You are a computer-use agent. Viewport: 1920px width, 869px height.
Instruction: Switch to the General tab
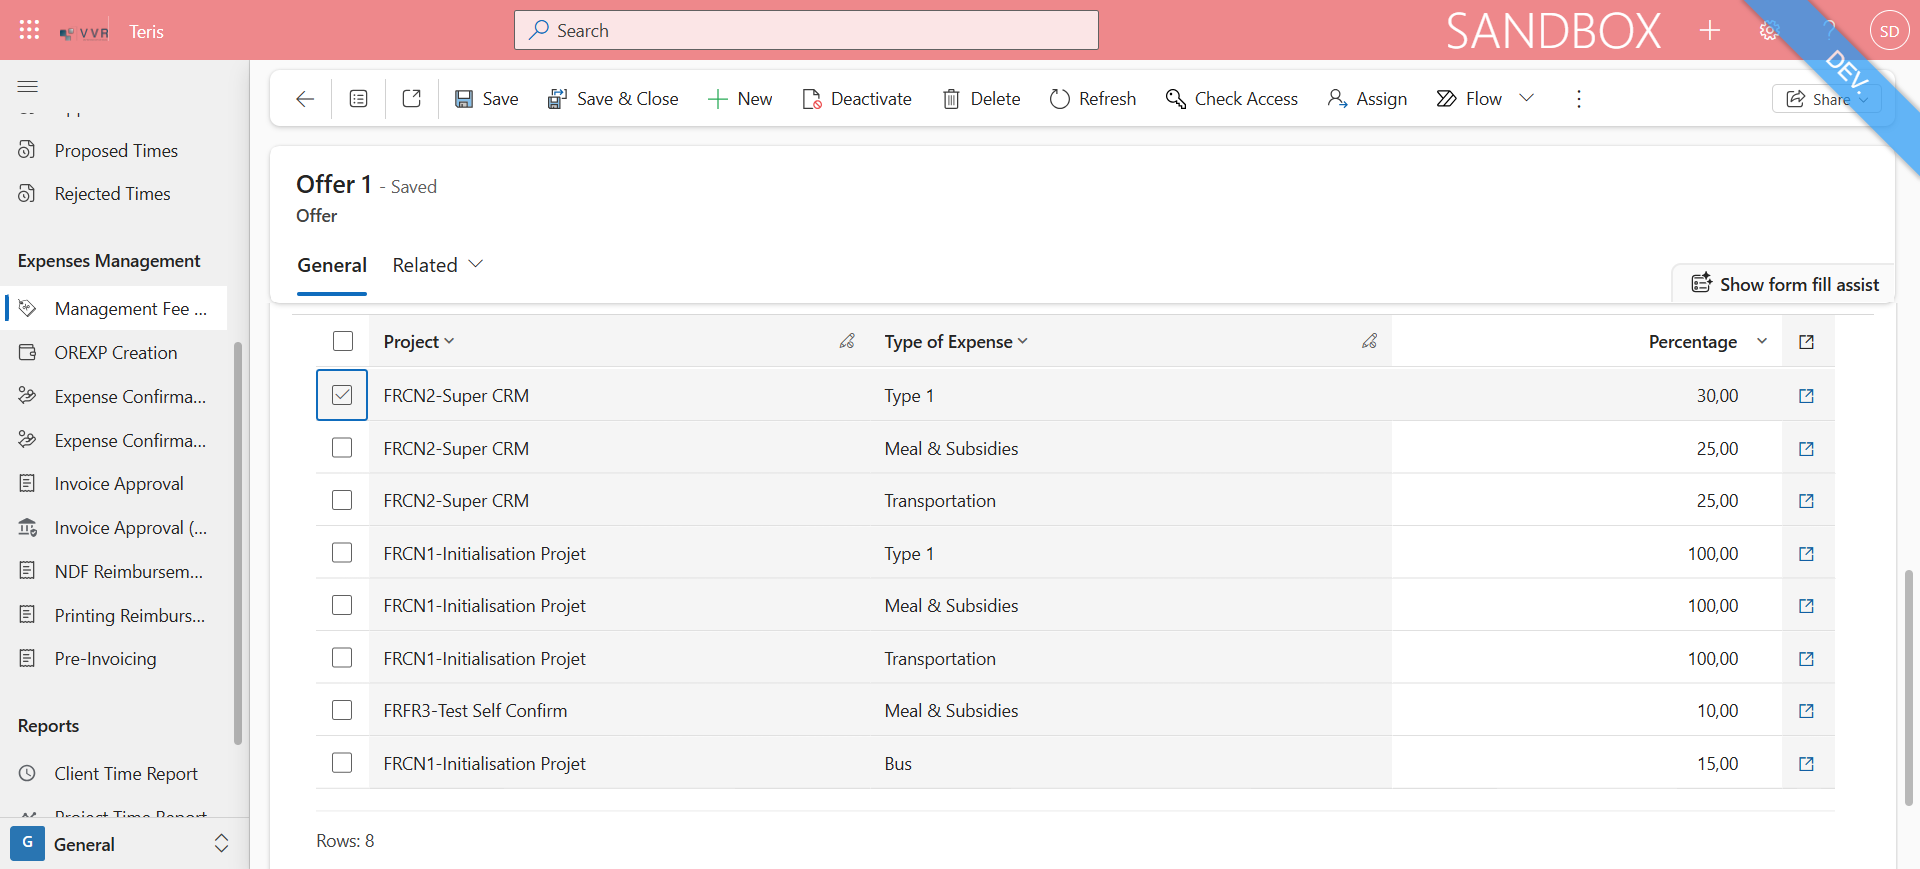332,265
